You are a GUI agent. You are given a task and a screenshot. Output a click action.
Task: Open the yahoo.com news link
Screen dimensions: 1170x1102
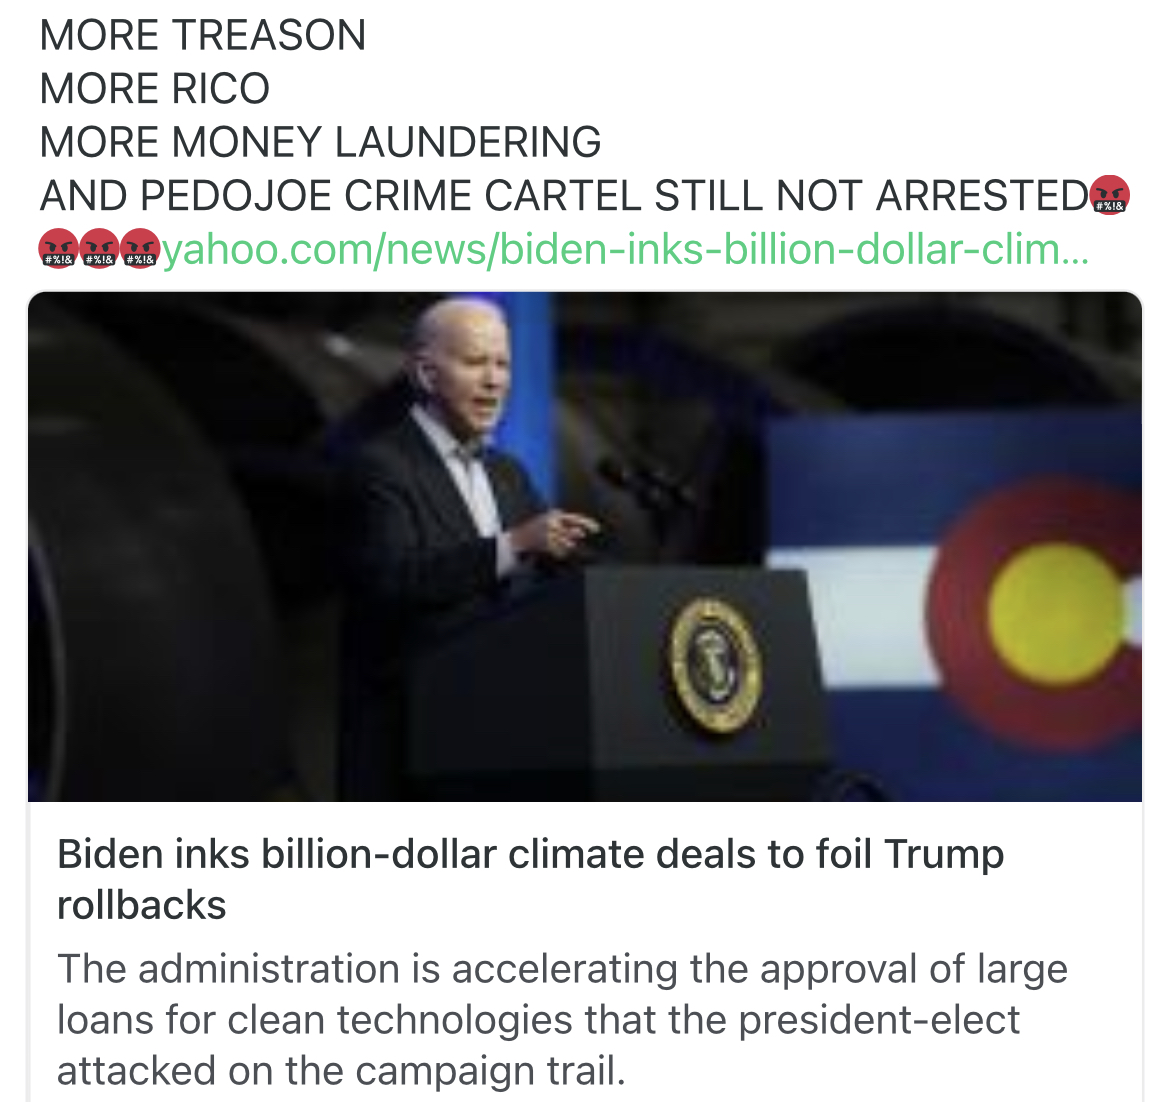(625, 250)
